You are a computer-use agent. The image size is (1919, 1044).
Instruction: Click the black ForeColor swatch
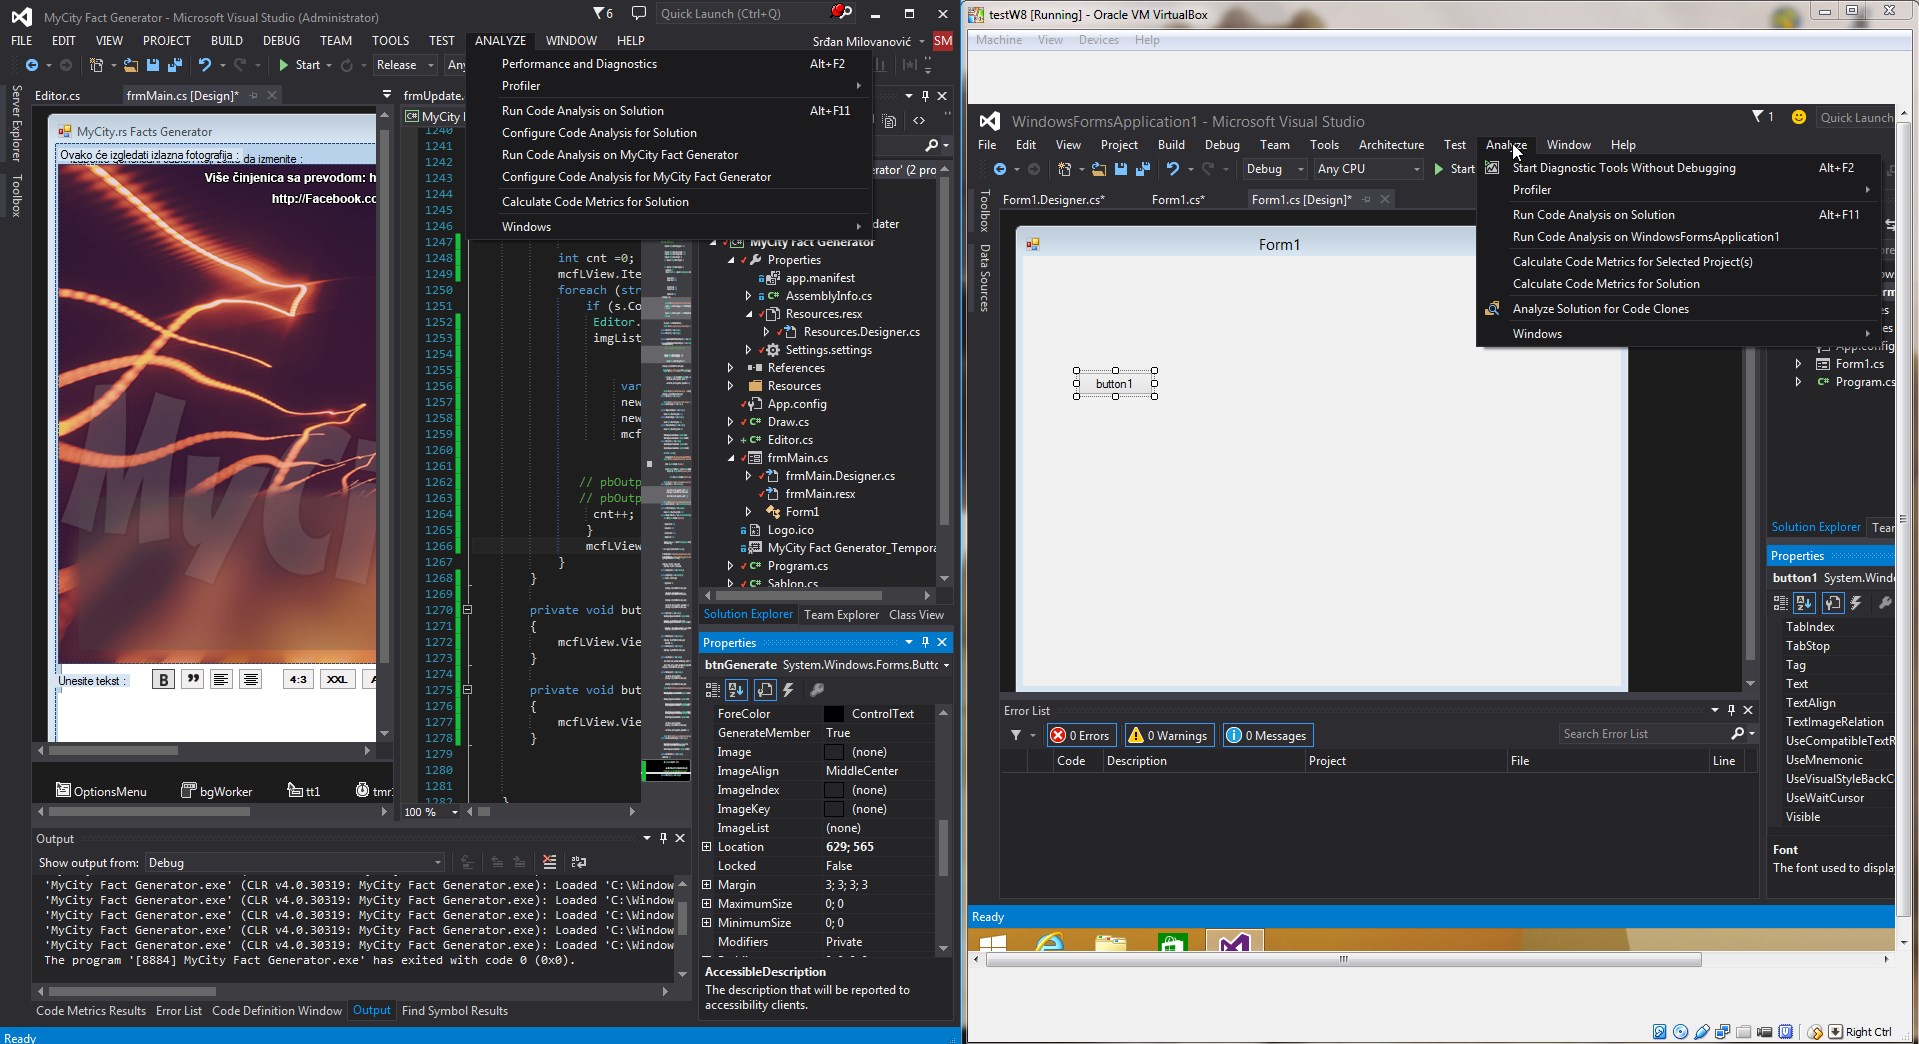tap(833, 714)
